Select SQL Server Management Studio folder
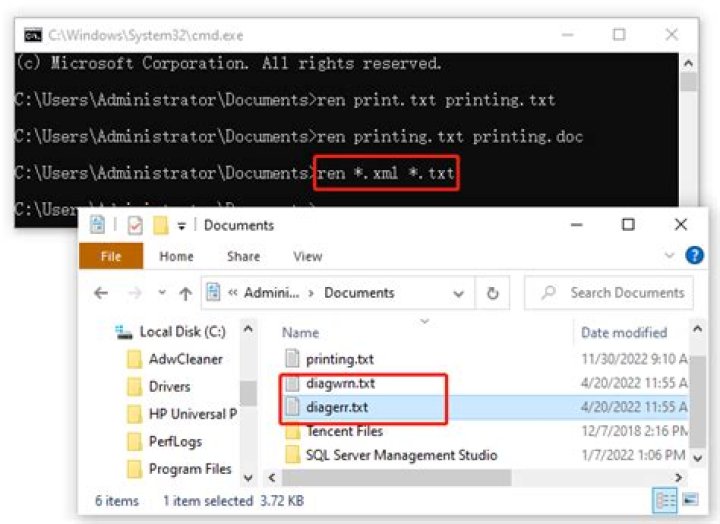 (x=401, y=455)
